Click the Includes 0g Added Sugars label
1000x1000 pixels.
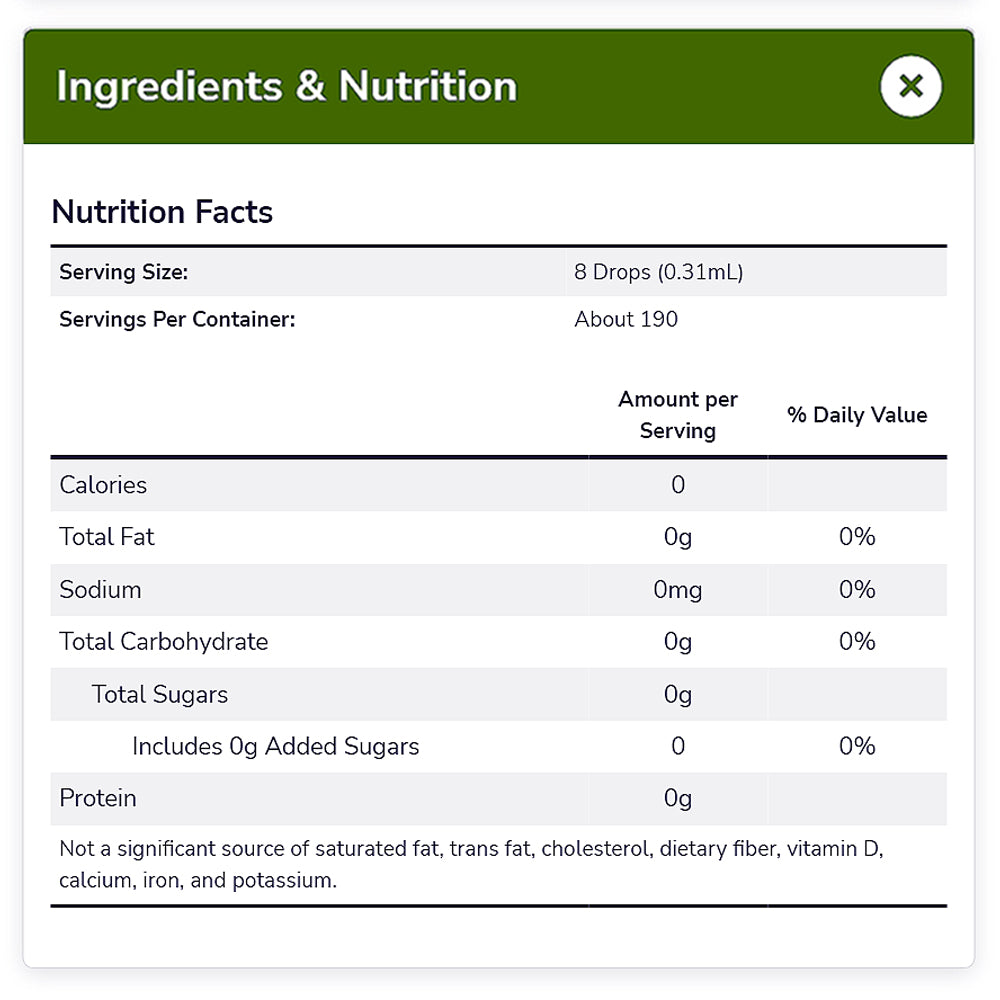tap(275, 746)
